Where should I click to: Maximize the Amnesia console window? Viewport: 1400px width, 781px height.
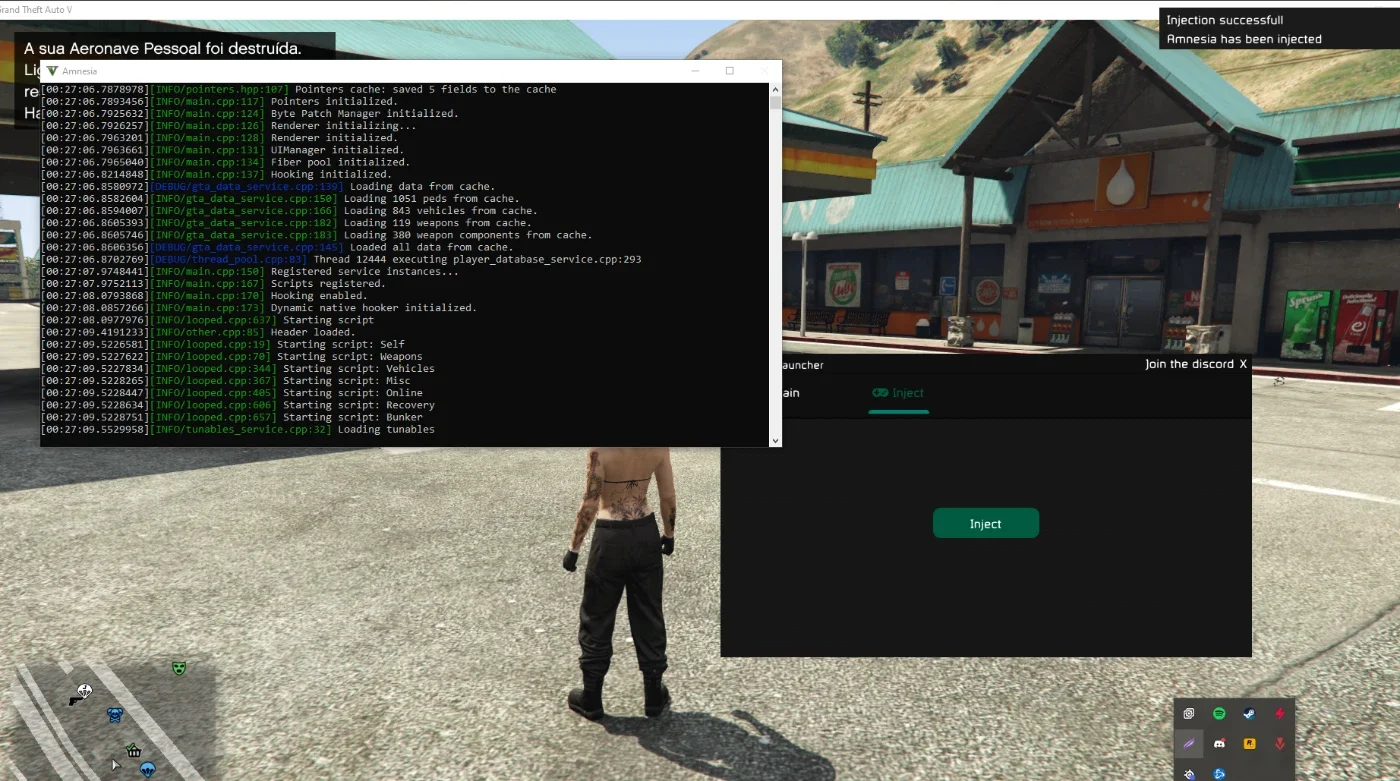click(730, 71)
